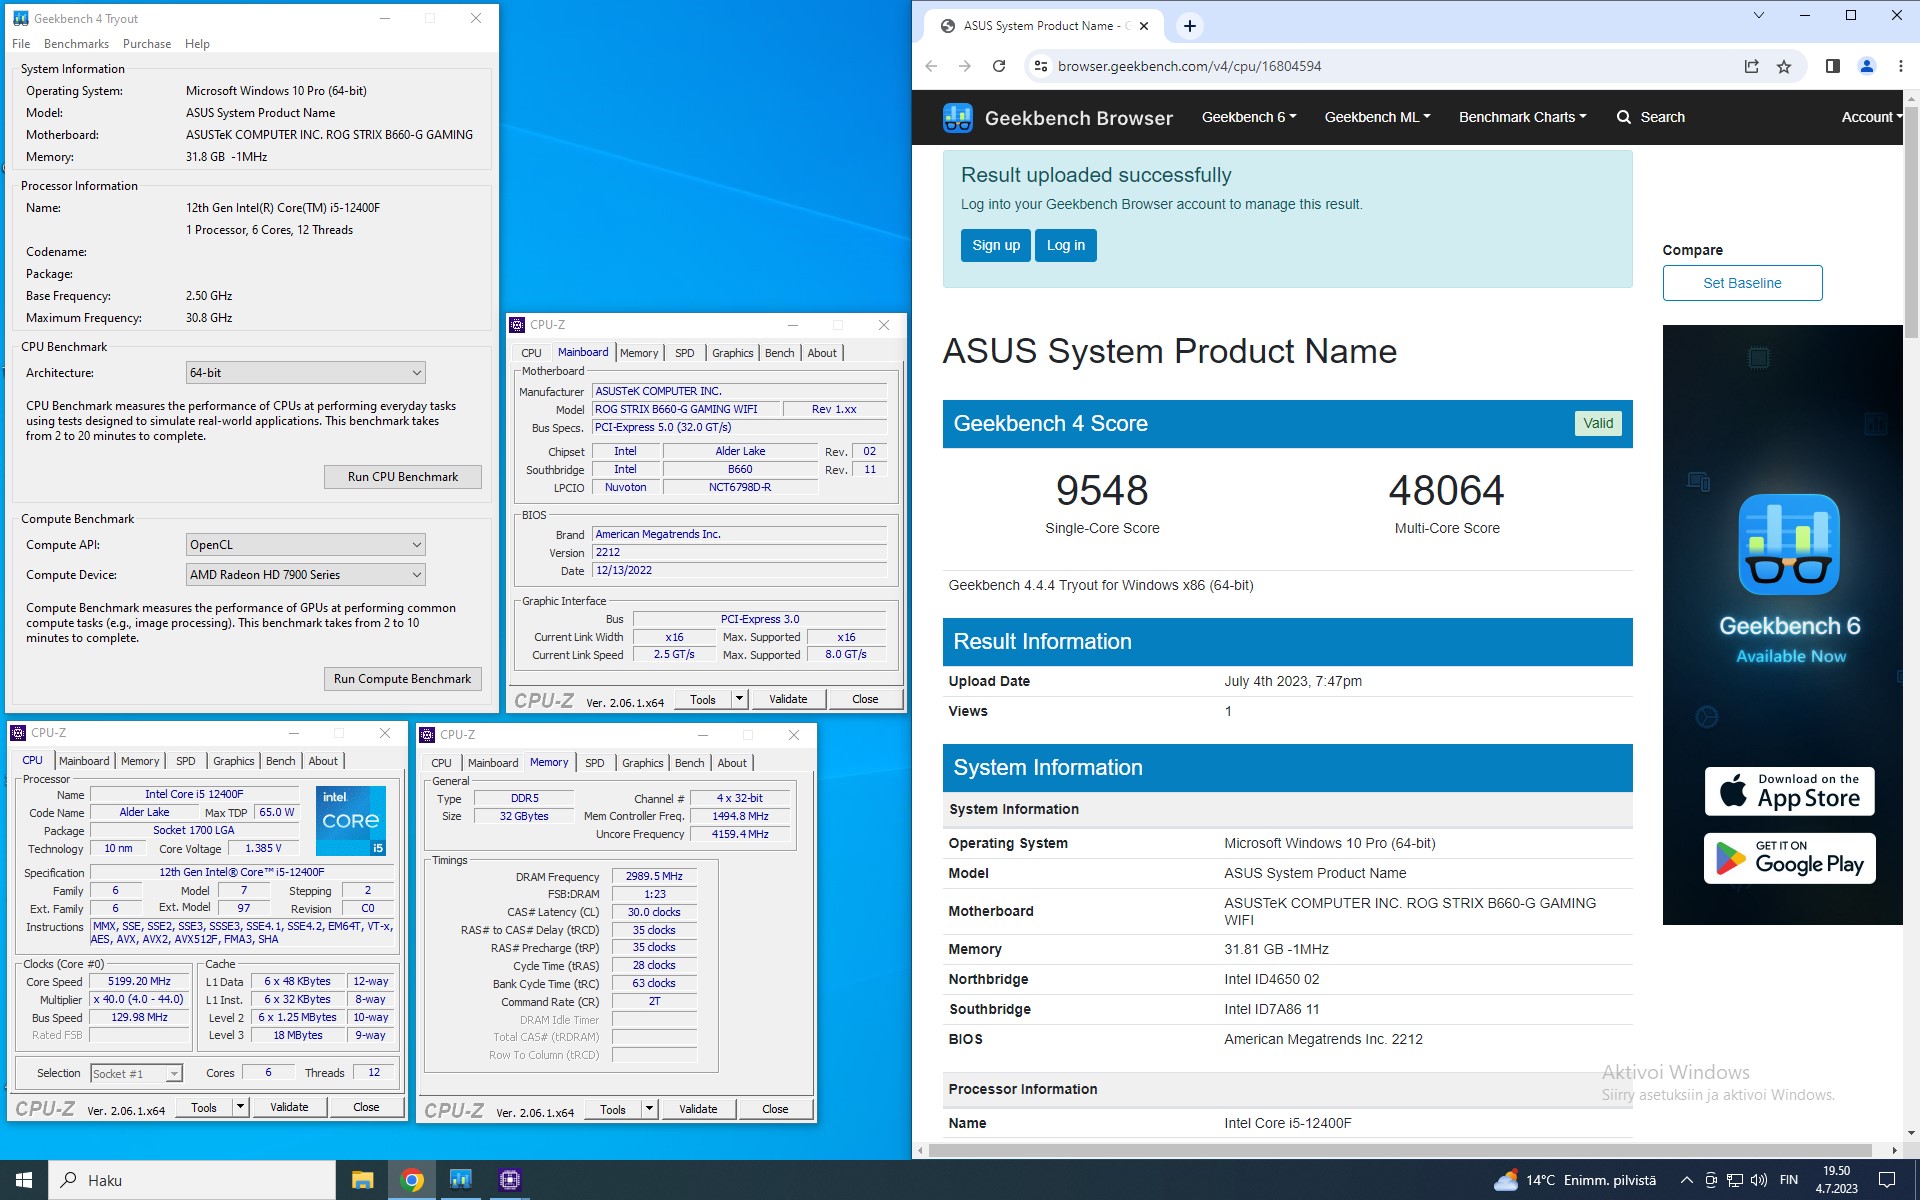Open Chrome profile avatar

(1866, 66)
